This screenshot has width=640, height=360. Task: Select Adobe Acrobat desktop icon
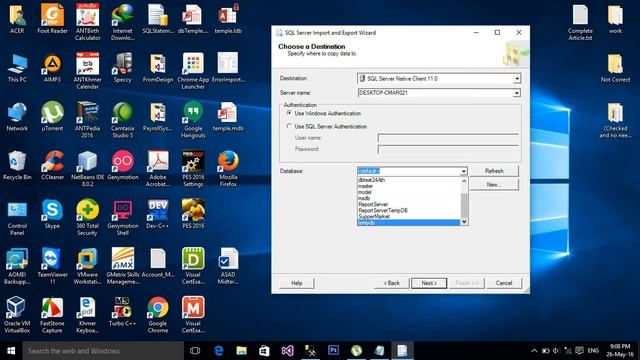(158, 169)
